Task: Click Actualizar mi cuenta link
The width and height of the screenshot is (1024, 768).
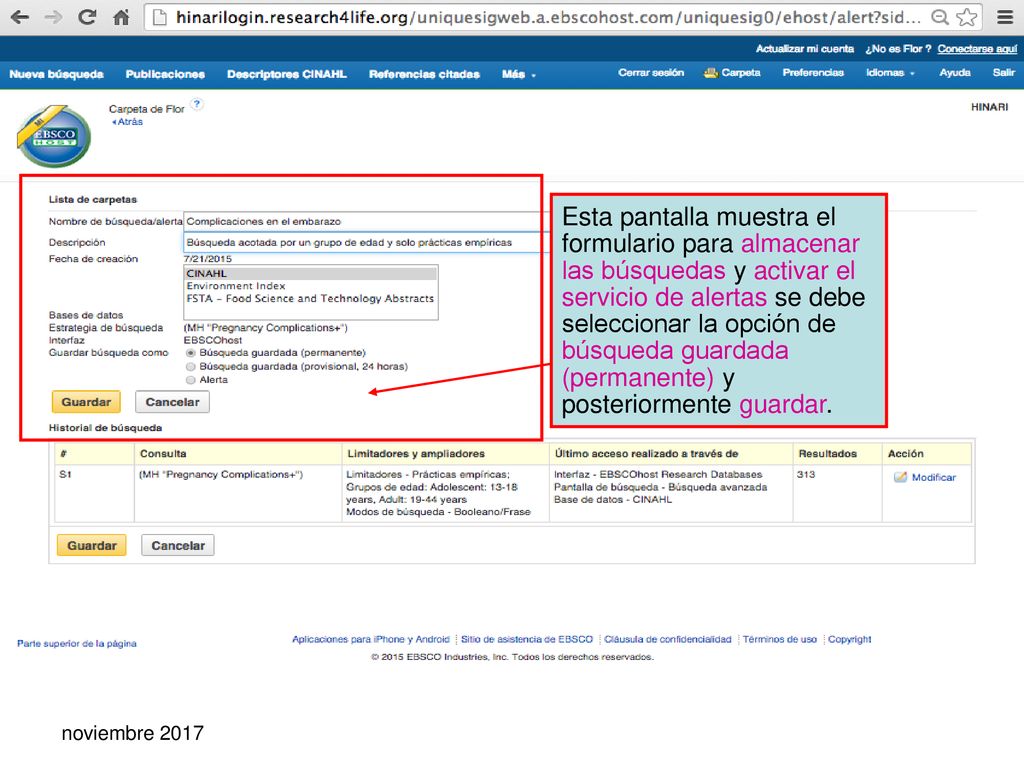Action: coord(805,49)
